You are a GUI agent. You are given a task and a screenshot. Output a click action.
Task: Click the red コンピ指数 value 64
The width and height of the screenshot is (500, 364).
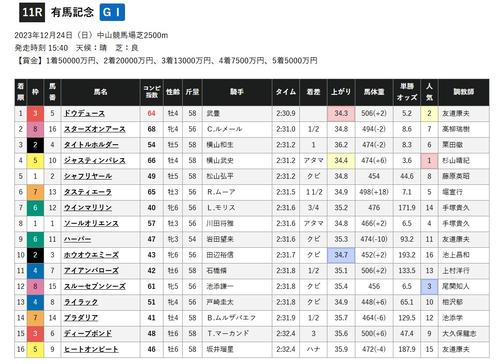[x=152, y=114]
